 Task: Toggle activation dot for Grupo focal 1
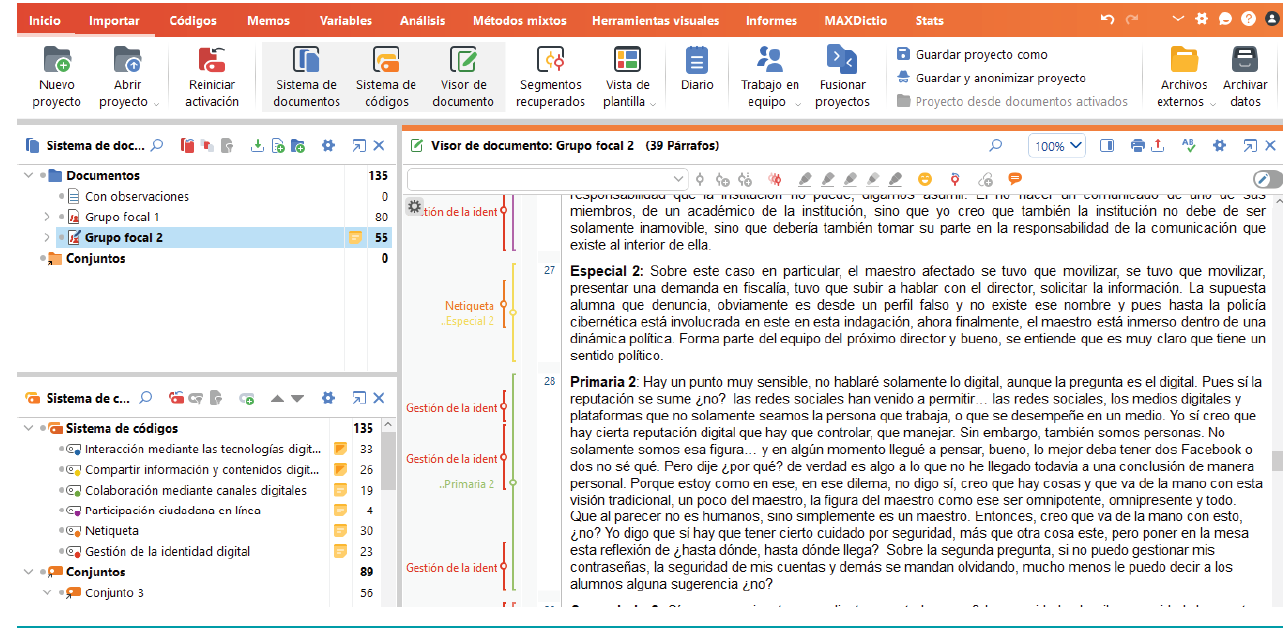pos(60,217)
